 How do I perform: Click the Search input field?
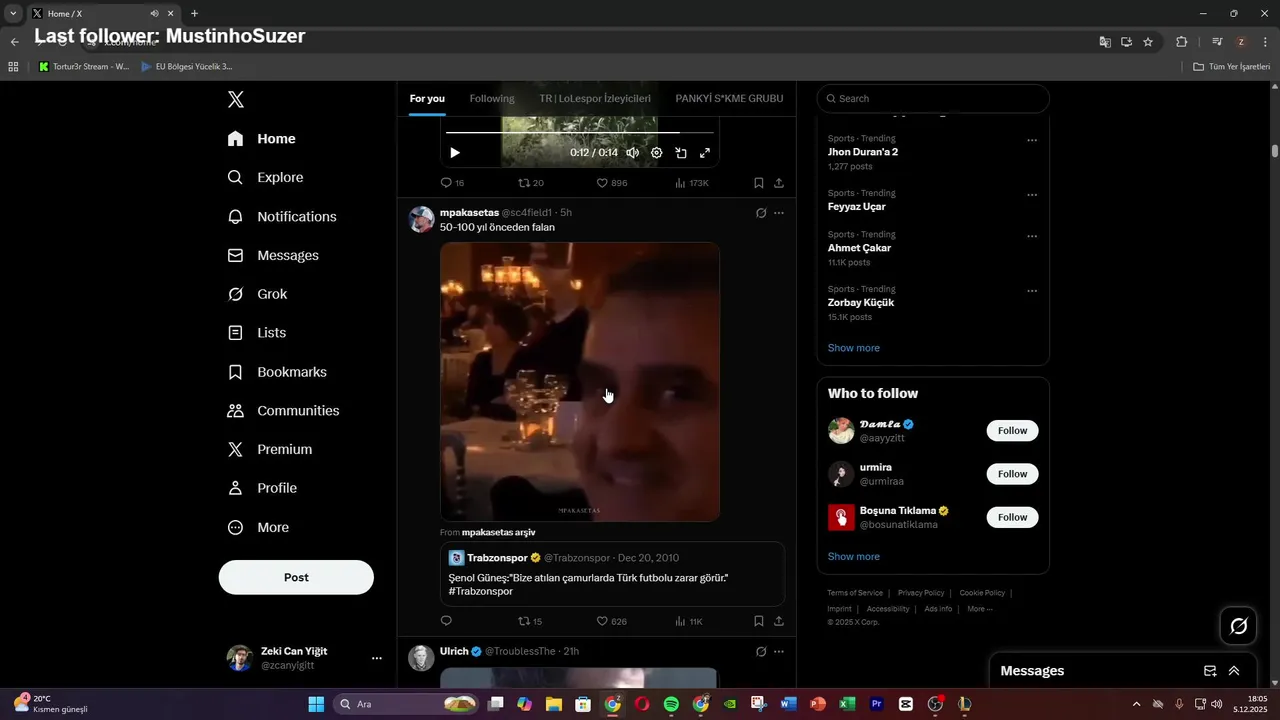[x=933, y=98]
